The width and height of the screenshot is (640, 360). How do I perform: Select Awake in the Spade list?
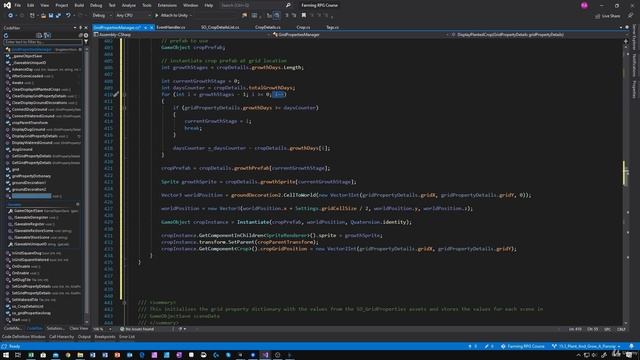coord(18,82)
